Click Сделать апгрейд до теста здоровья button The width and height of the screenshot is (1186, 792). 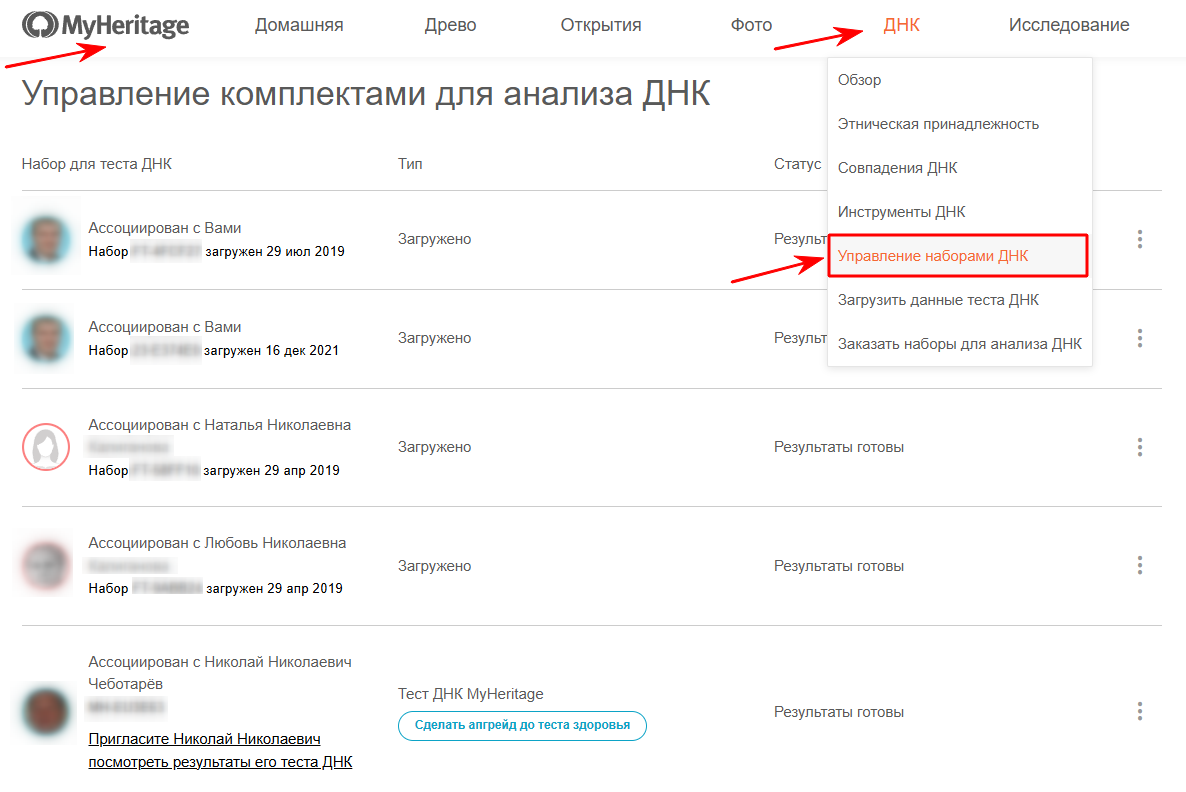coord(522,725)
